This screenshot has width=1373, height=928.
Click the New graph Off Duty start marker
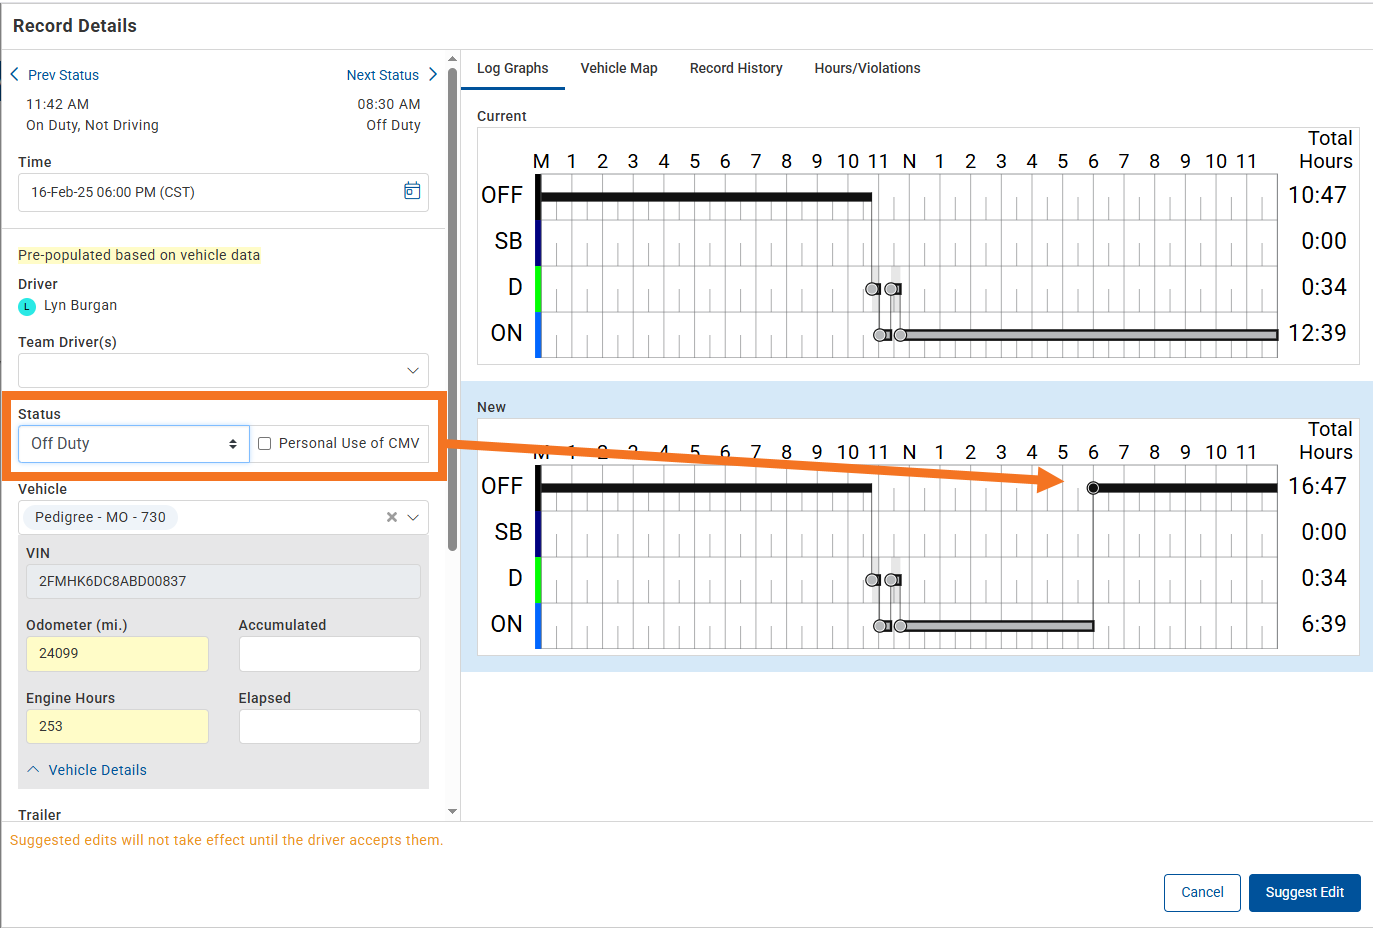click(x=1093, y=488)
